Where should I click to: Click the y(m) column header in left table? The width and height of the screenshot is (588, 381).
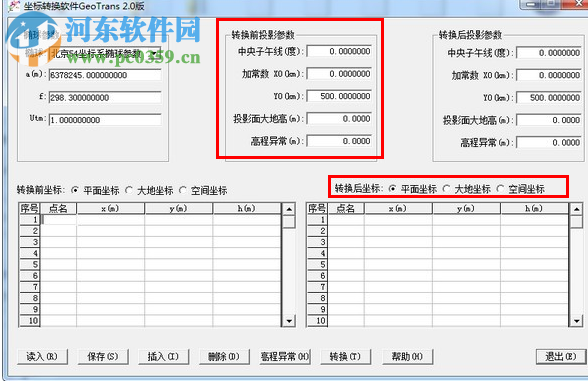pyautogui.click(x=178, y=208)
